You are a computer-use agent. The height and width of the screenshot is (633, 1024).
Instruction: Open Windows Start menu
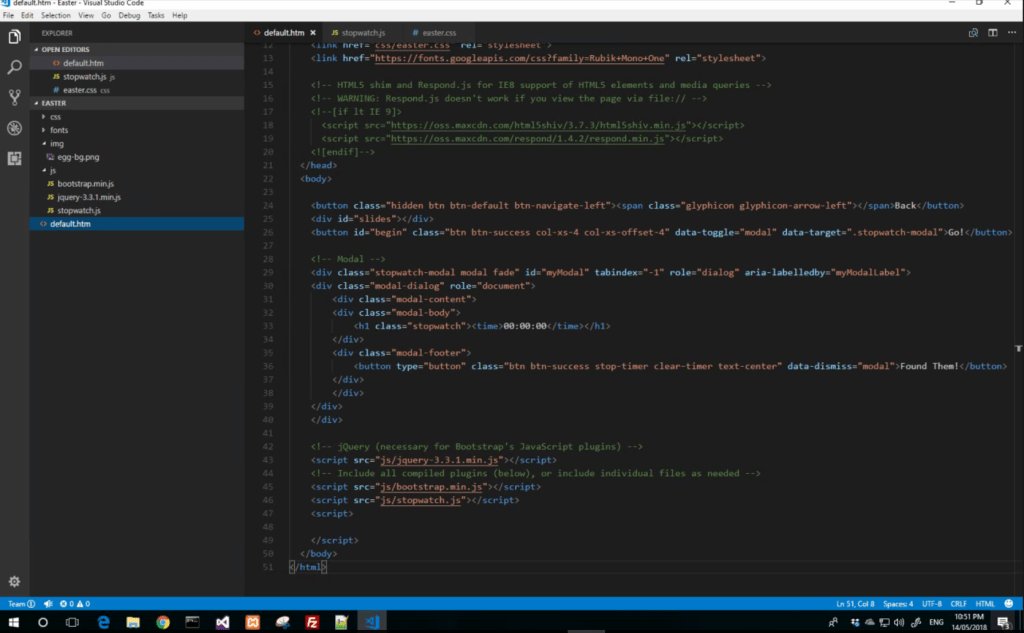pos(13,622)
